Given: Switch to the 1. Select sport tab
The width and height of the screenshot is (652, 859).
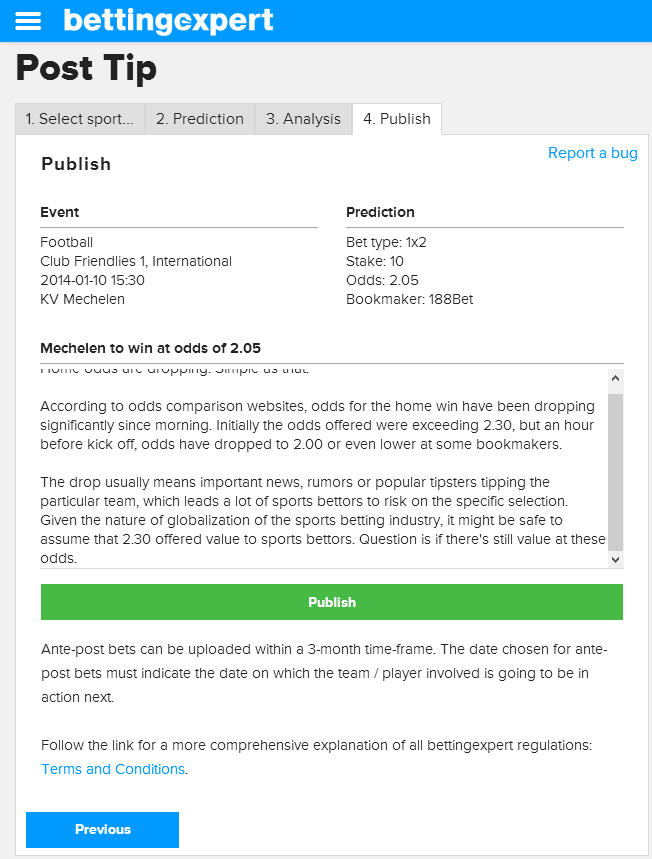Looking at the screenshot, I should point(80,119).
